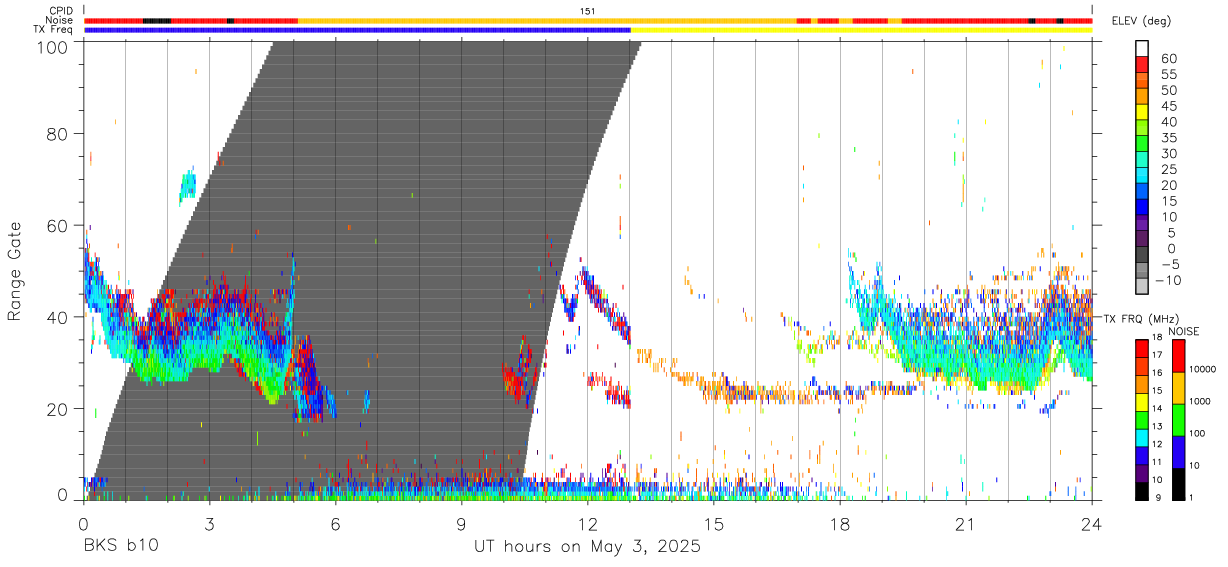Click the −10 label on elevation colorbar
The image size is (1228, 567).
pos(1167,280)
